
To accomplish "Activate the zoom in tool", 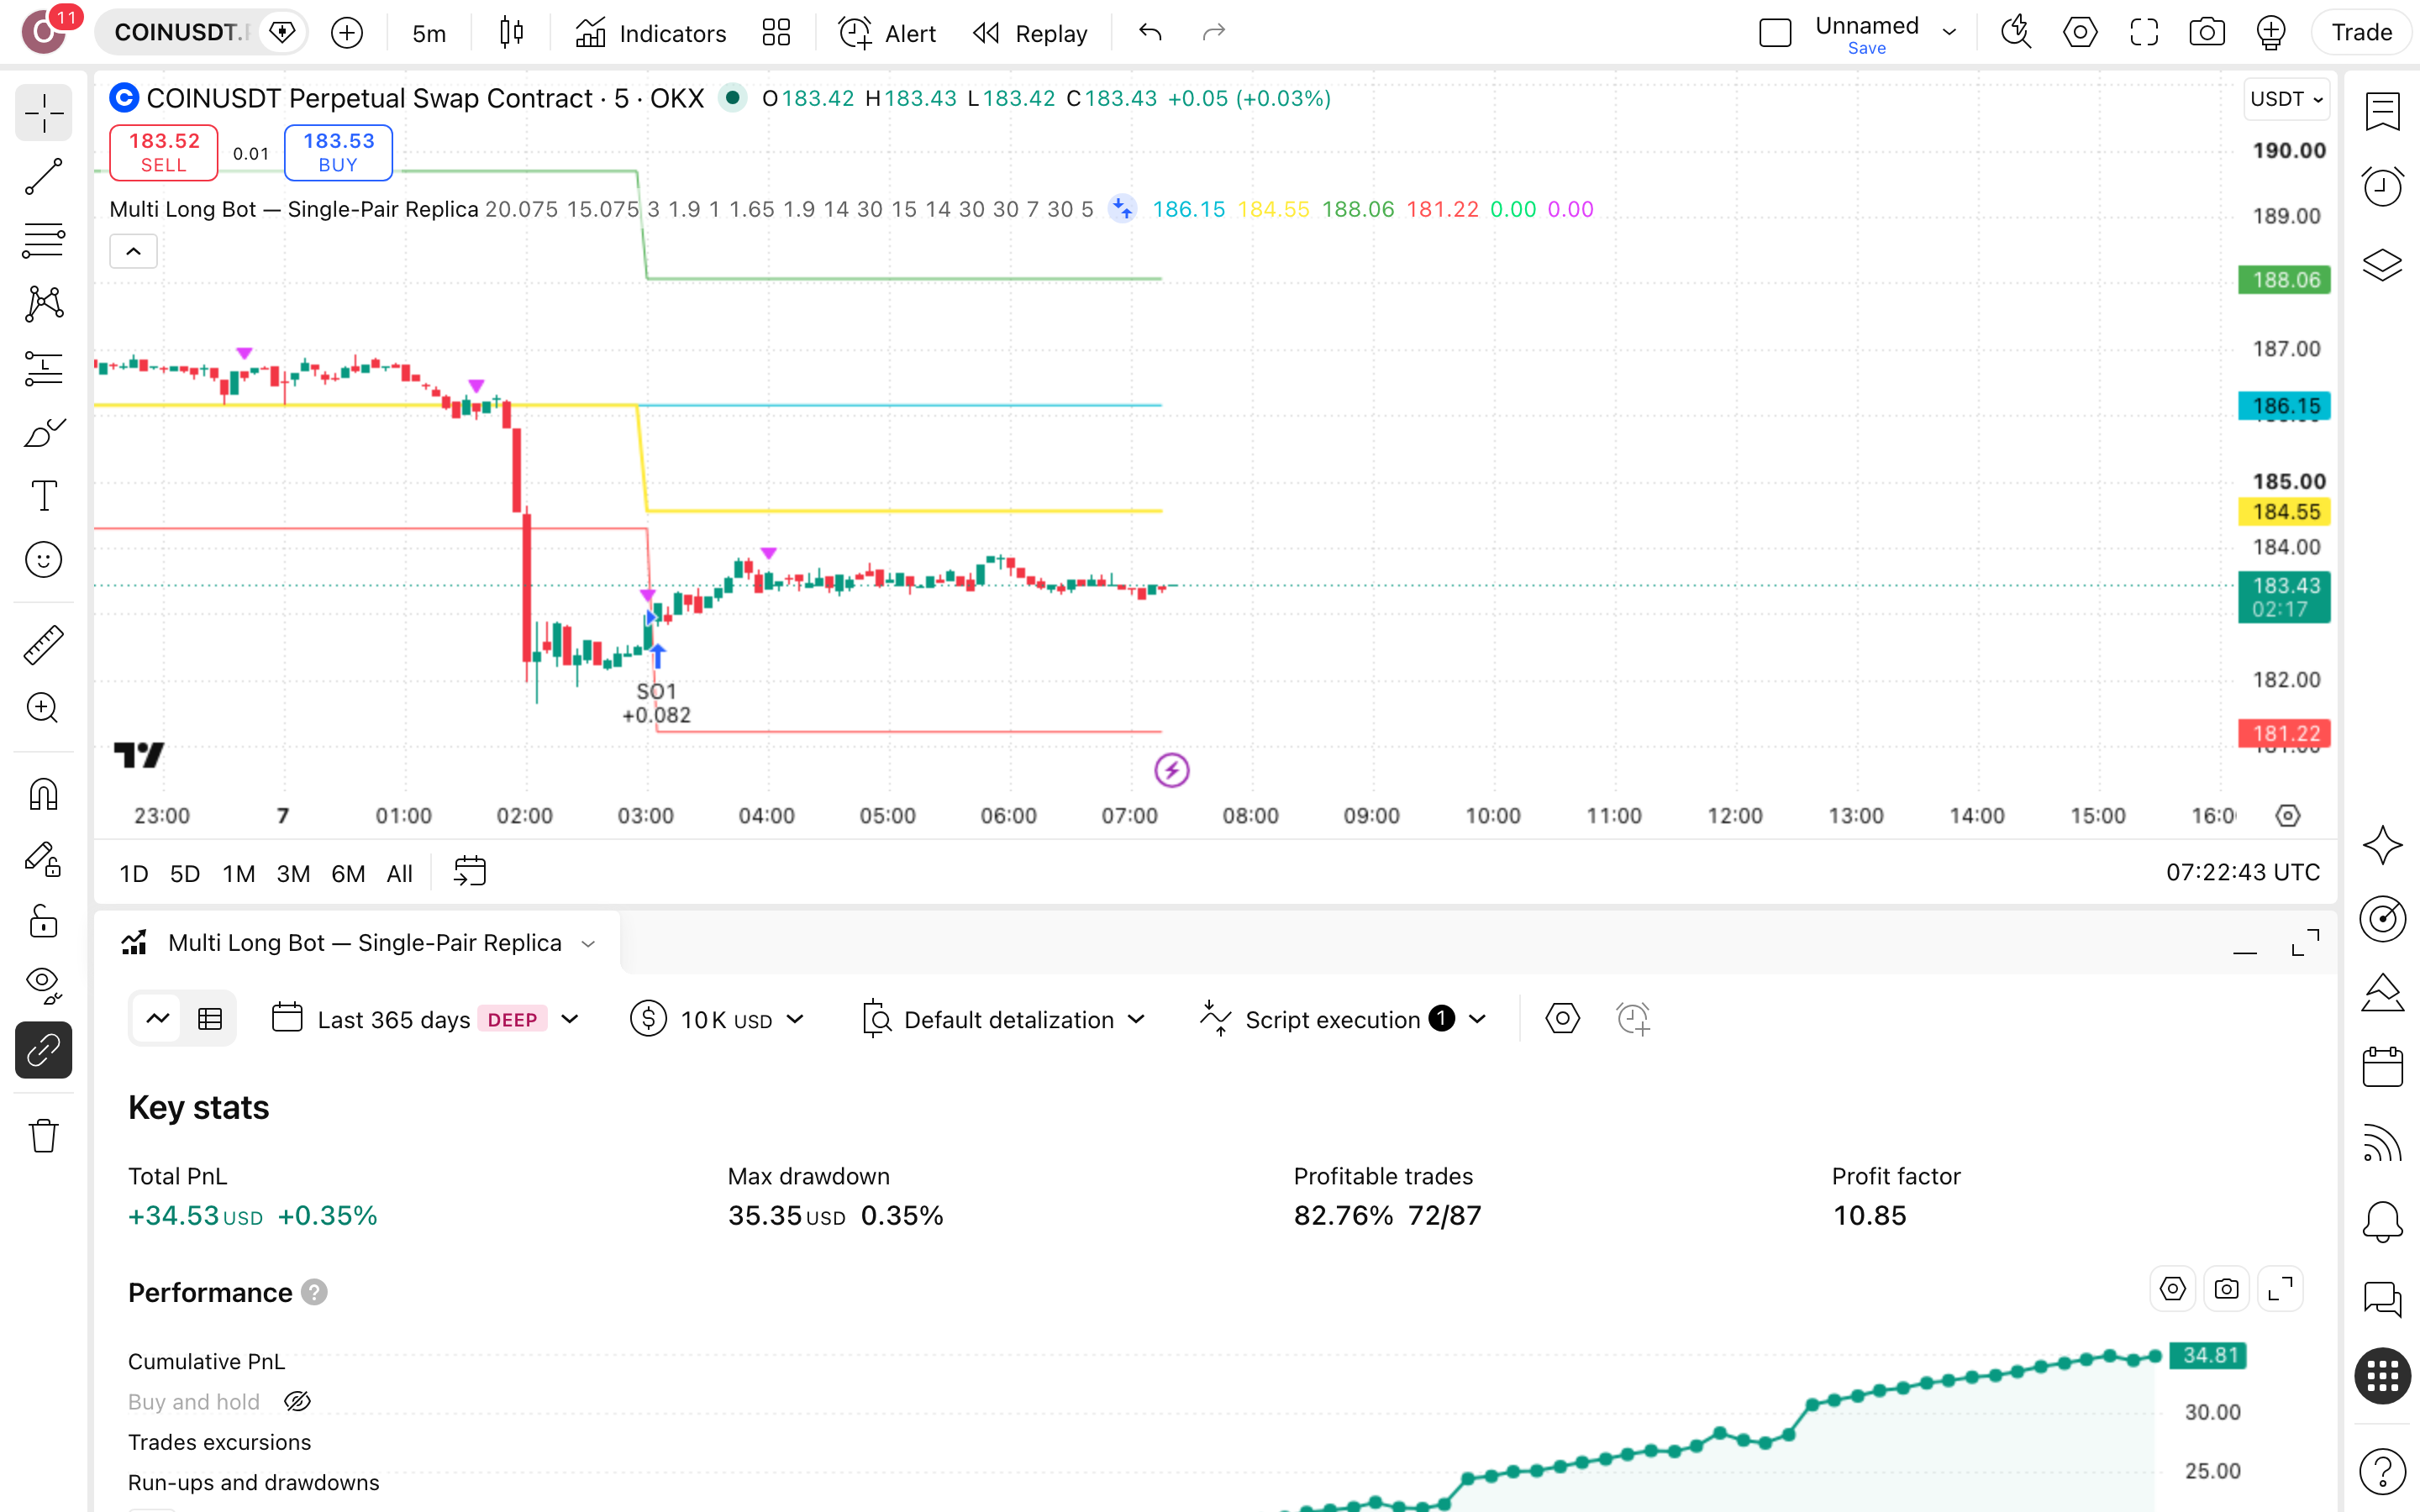I will pos(43,708).
